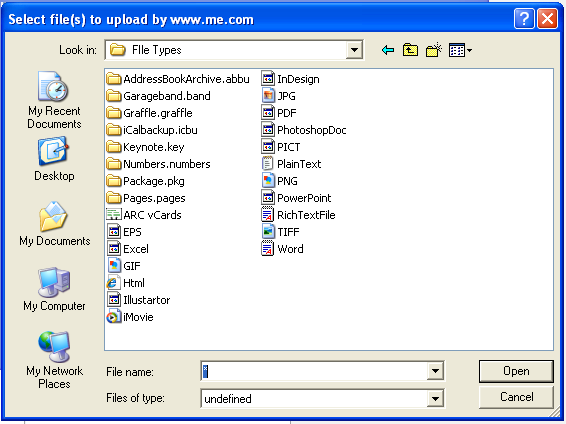
Task: Select the AddressBookArchive.abbu folder icon
Action: pos(114,79)
